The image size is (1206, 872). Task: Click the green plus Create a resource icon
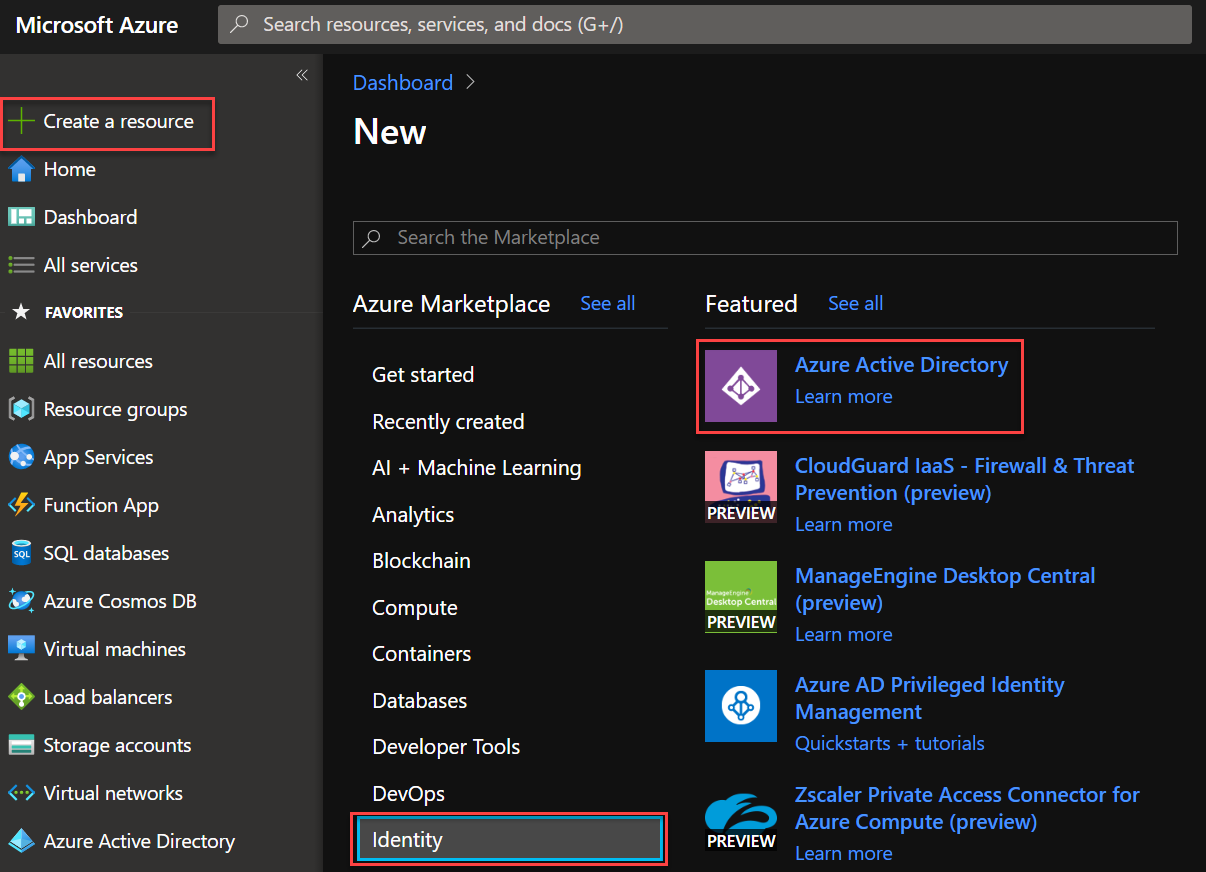(x=21, y=122)
